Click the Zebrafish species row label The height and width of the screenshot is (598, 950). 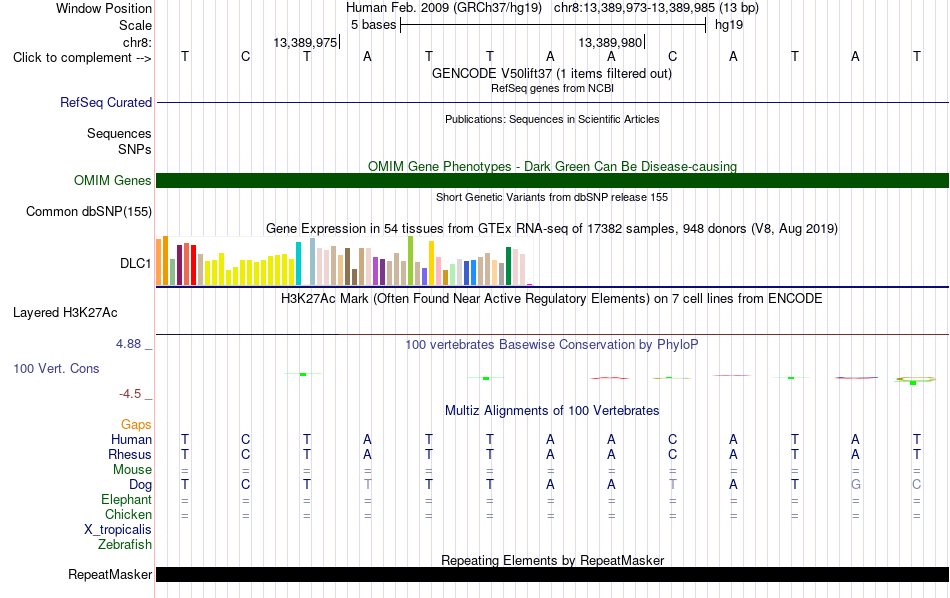125,545
